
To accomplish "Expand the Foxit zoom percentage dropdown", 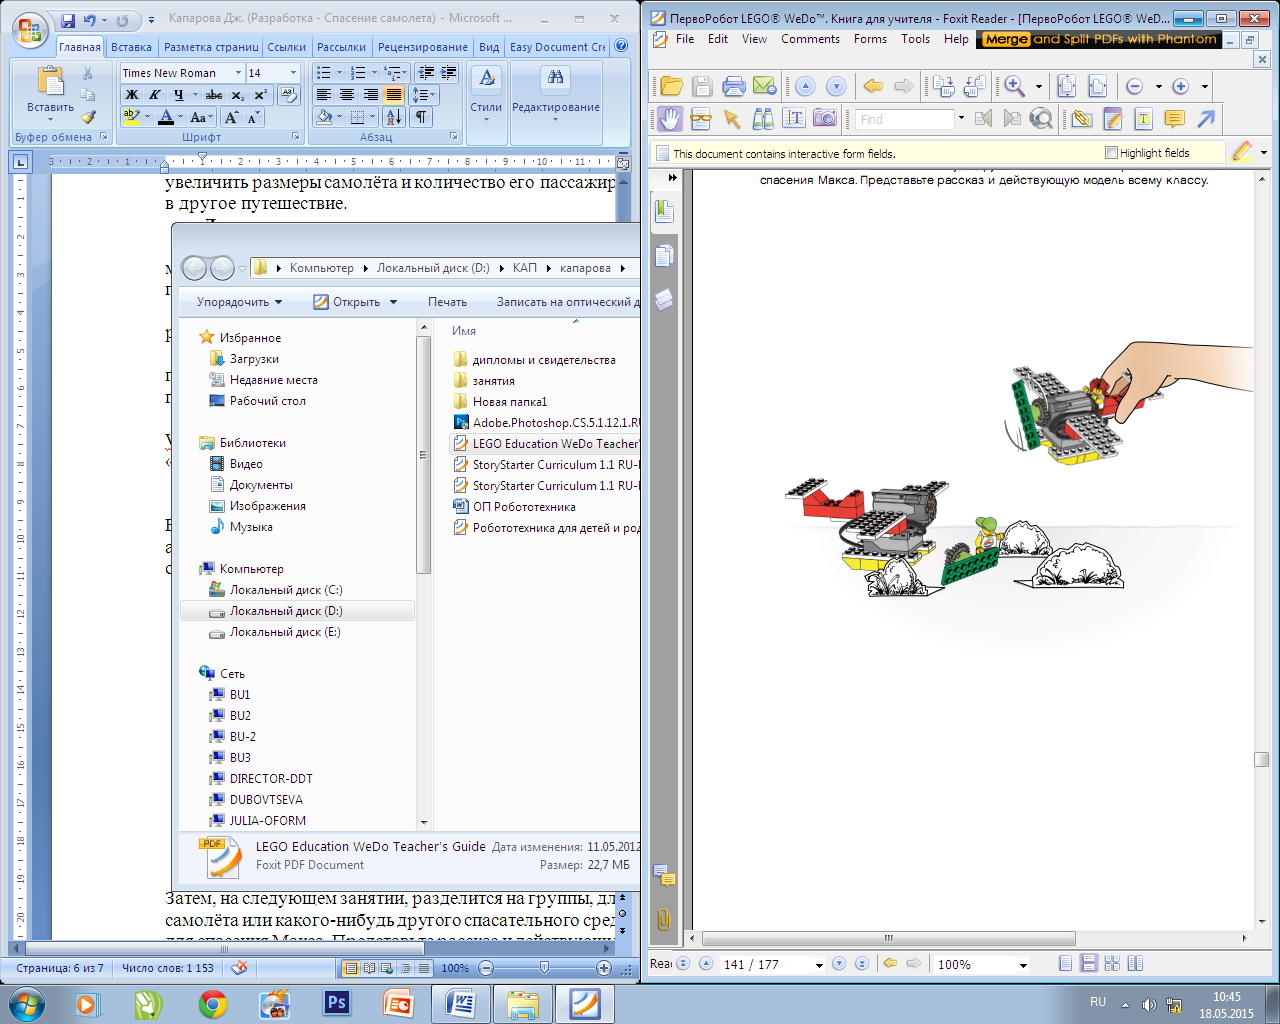I will pos(1023,965).
